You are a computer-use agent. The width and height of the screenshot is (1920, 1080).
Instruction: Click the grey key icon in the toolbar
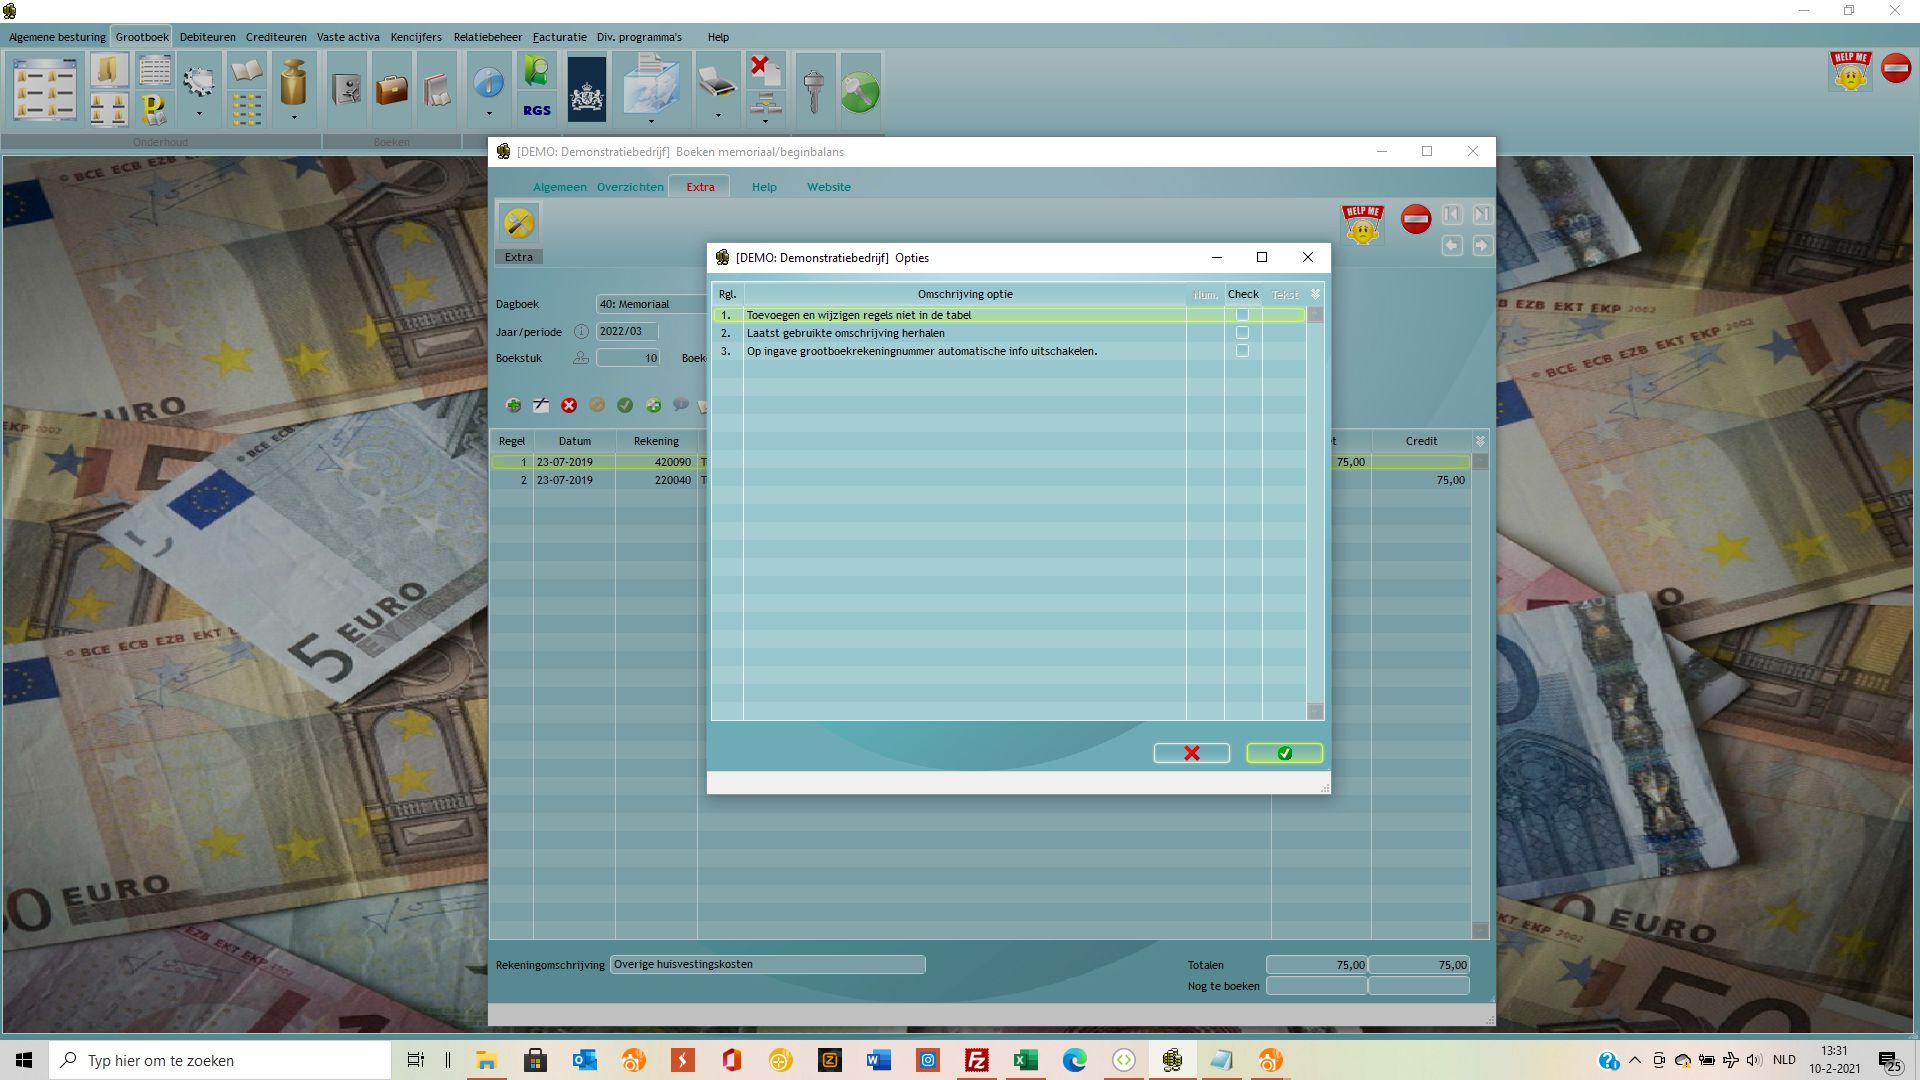tap(814, 90)
